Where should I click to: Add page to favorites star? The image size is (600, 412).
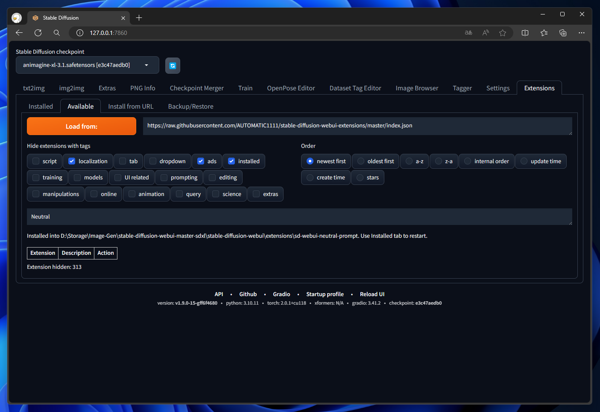[x=502, y=33]
